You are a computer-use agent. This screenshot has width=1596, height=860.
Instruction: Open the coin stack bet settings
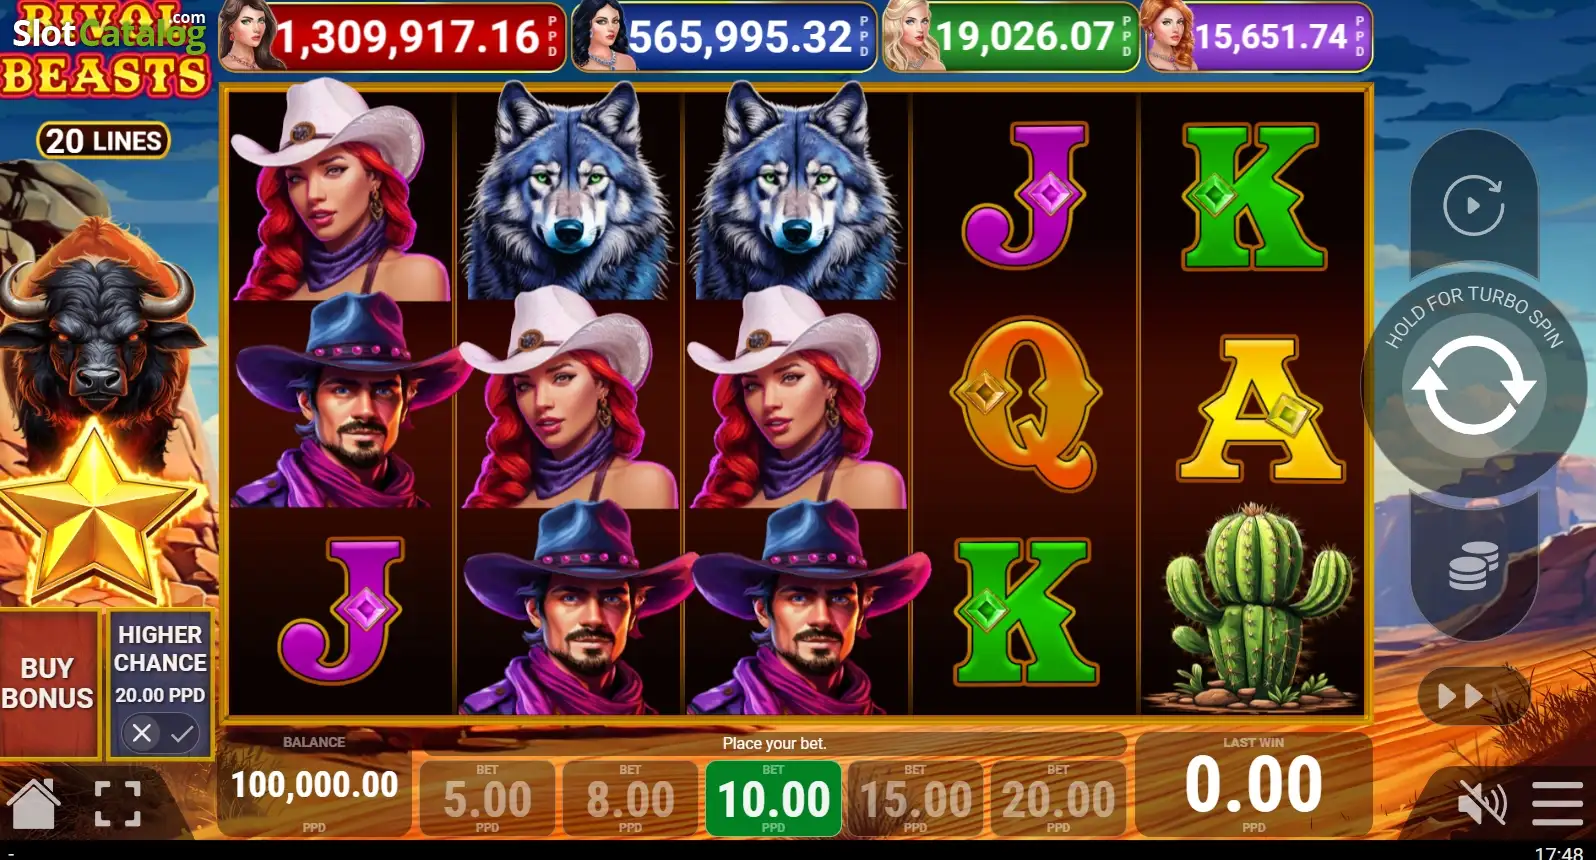click(1473, 566)
